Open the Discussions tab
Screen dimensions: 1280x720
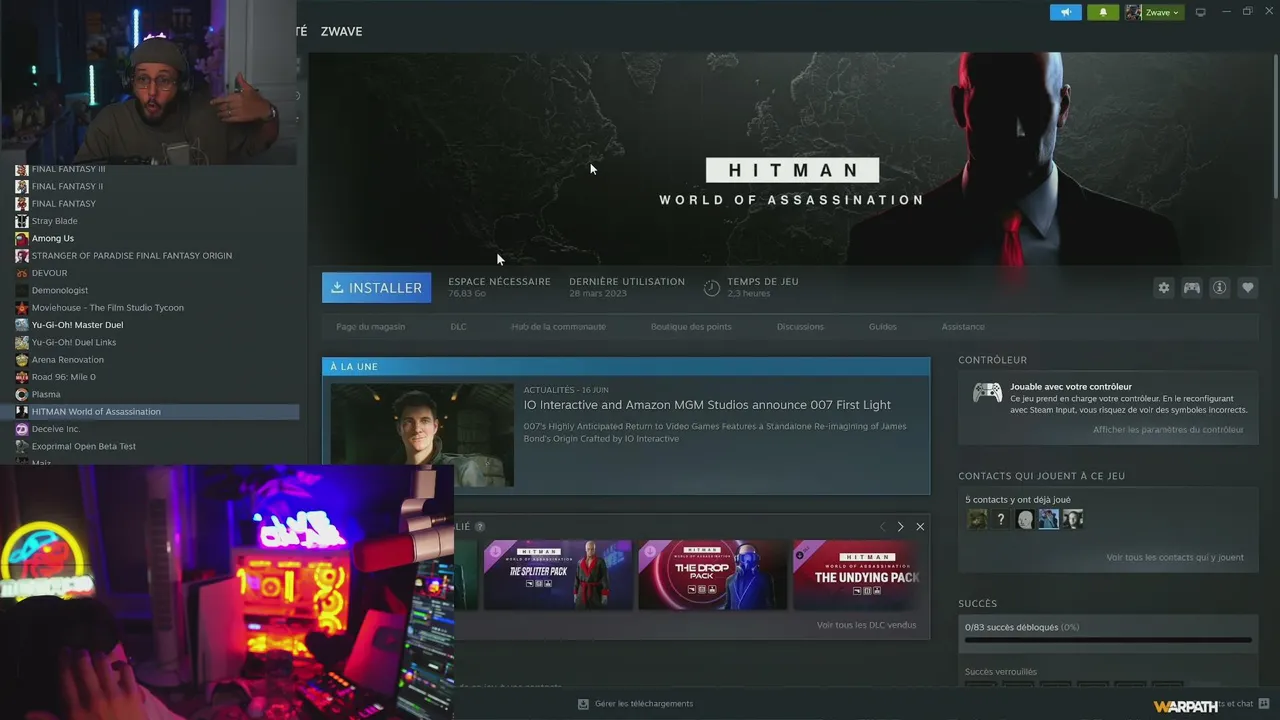click(800, 327)
